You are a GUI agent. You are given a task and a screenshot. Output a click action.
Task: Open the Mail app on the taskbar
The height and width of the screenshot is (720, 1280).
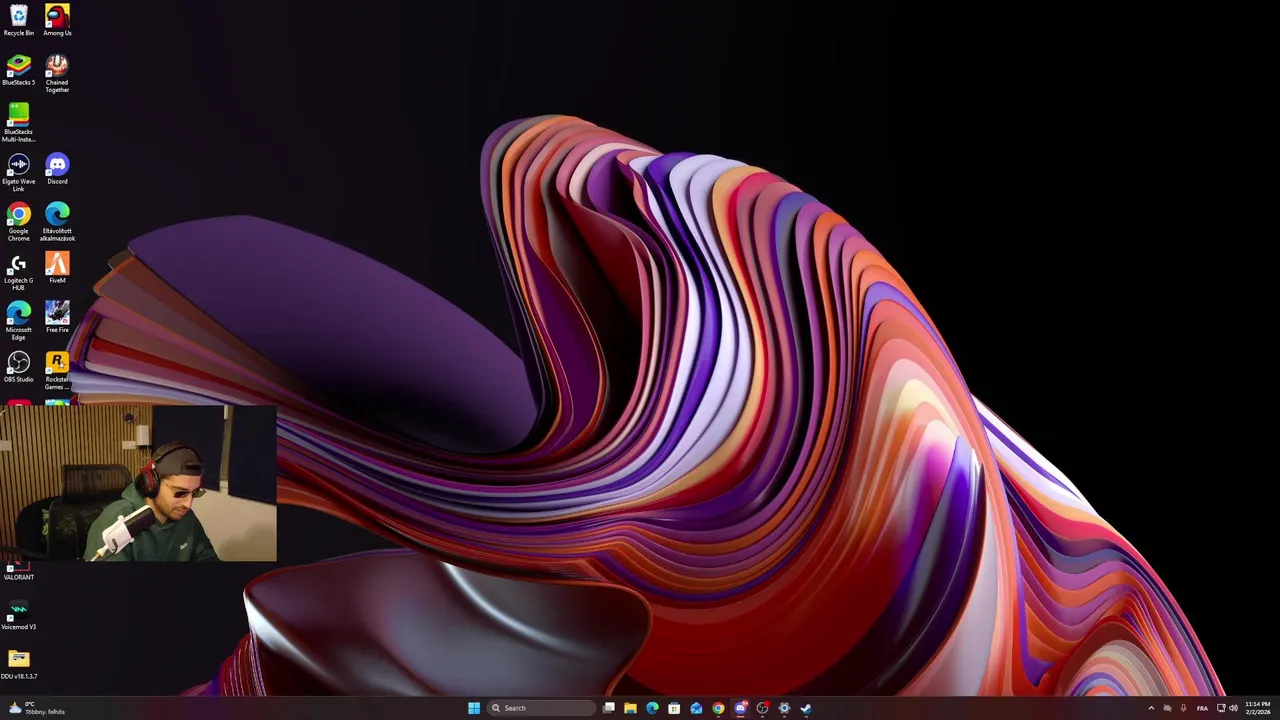point(696,708)
